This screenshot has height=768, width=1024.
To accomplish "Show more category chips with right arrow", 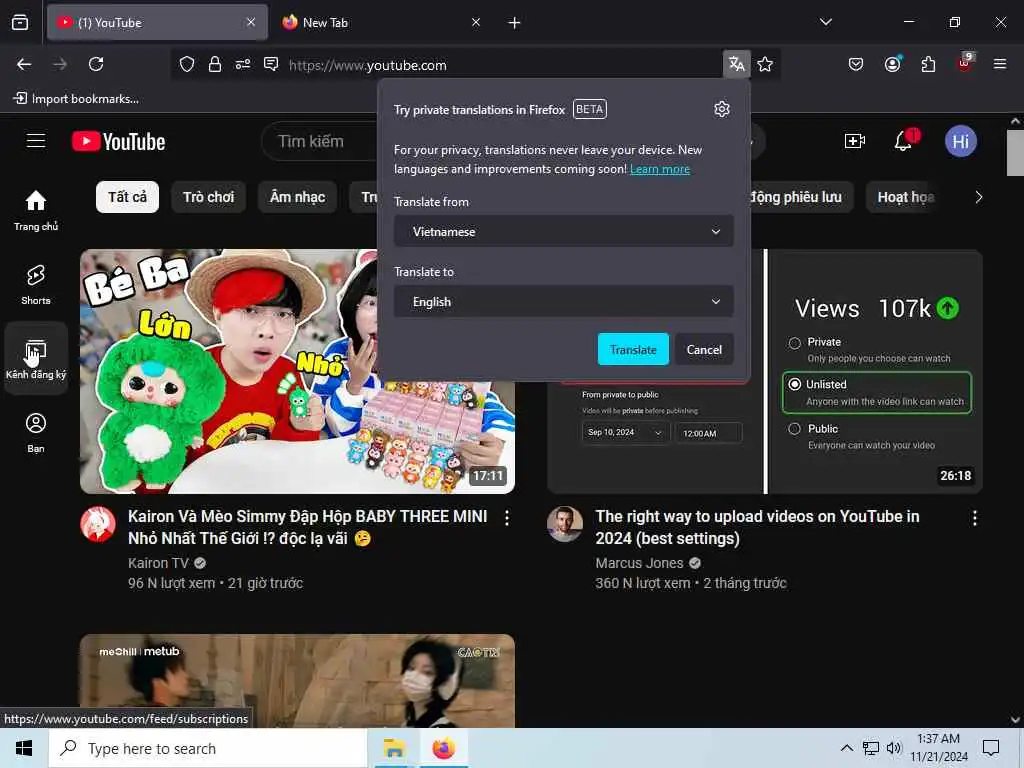I will click(x=978, y=197).
